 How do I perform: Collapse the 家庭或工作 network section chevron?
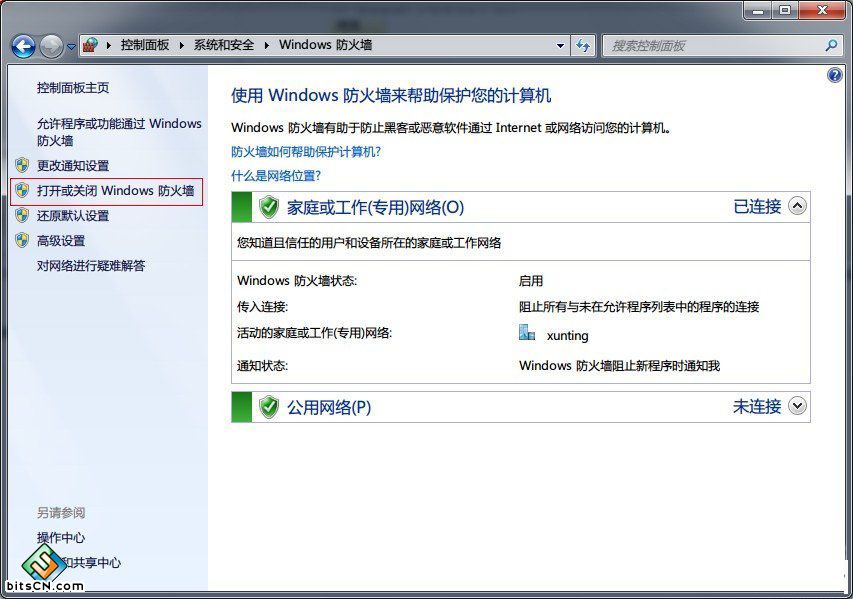[798, 206]
